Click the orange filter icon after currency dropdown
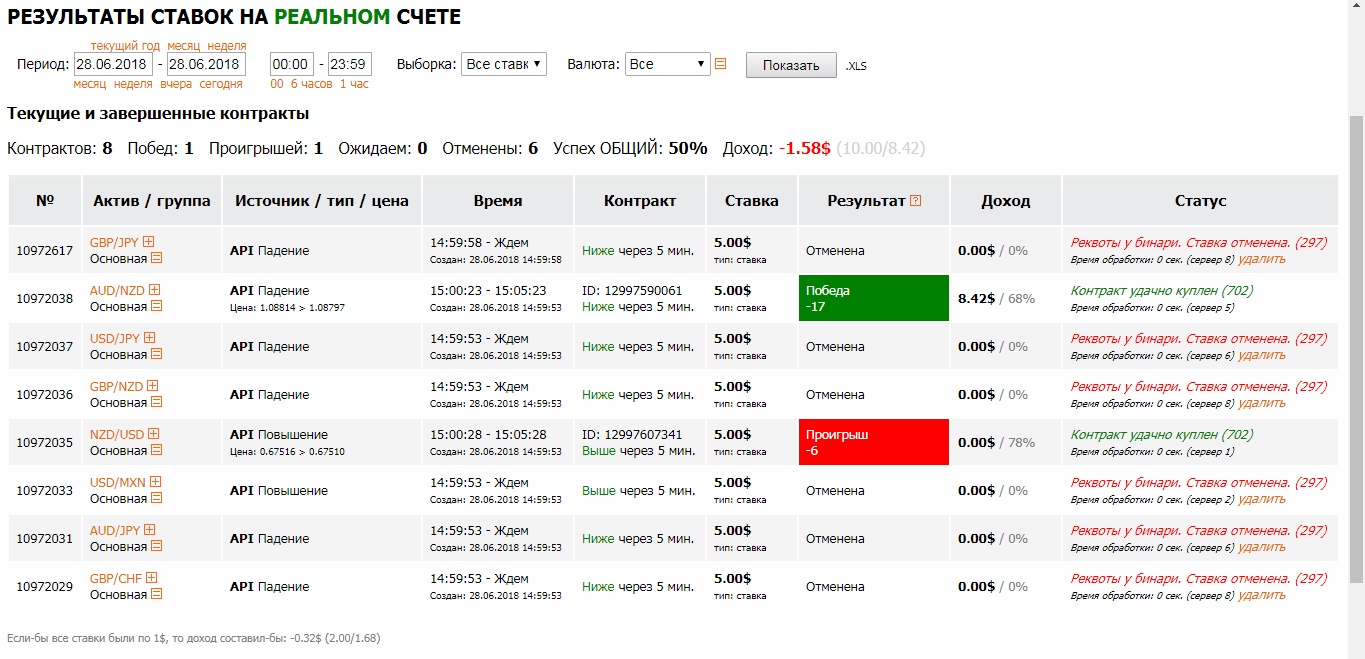 coord(721,64)
